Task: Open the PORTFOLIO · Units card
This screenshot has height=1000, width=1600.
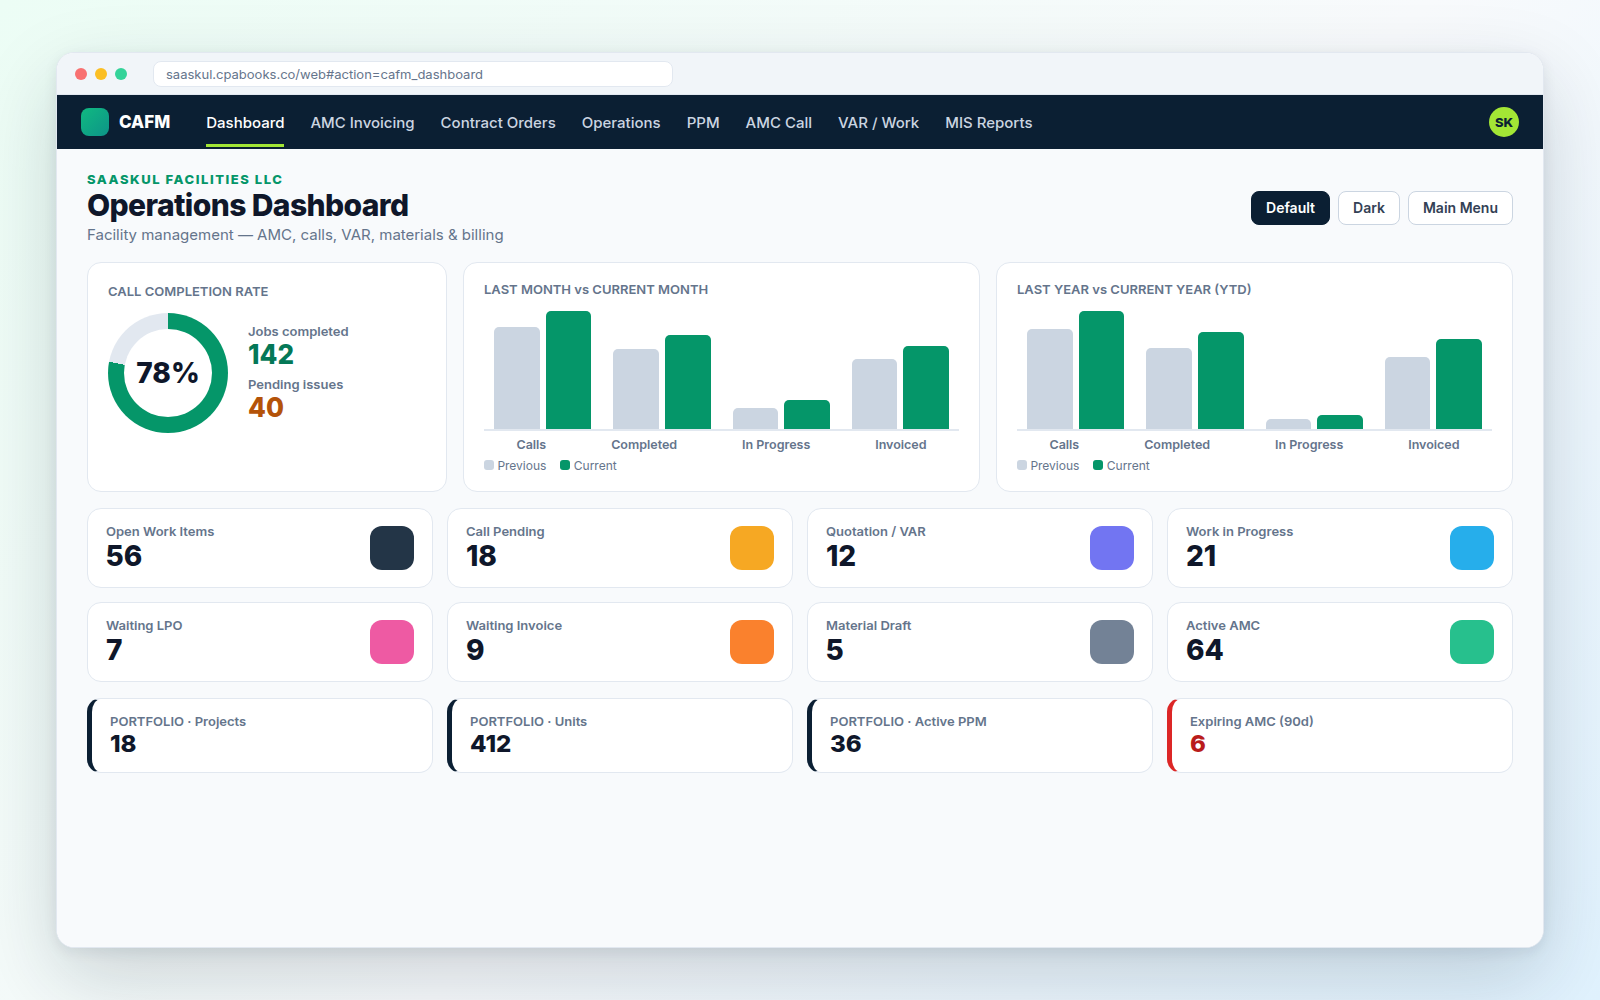Action: coord(620,735)
